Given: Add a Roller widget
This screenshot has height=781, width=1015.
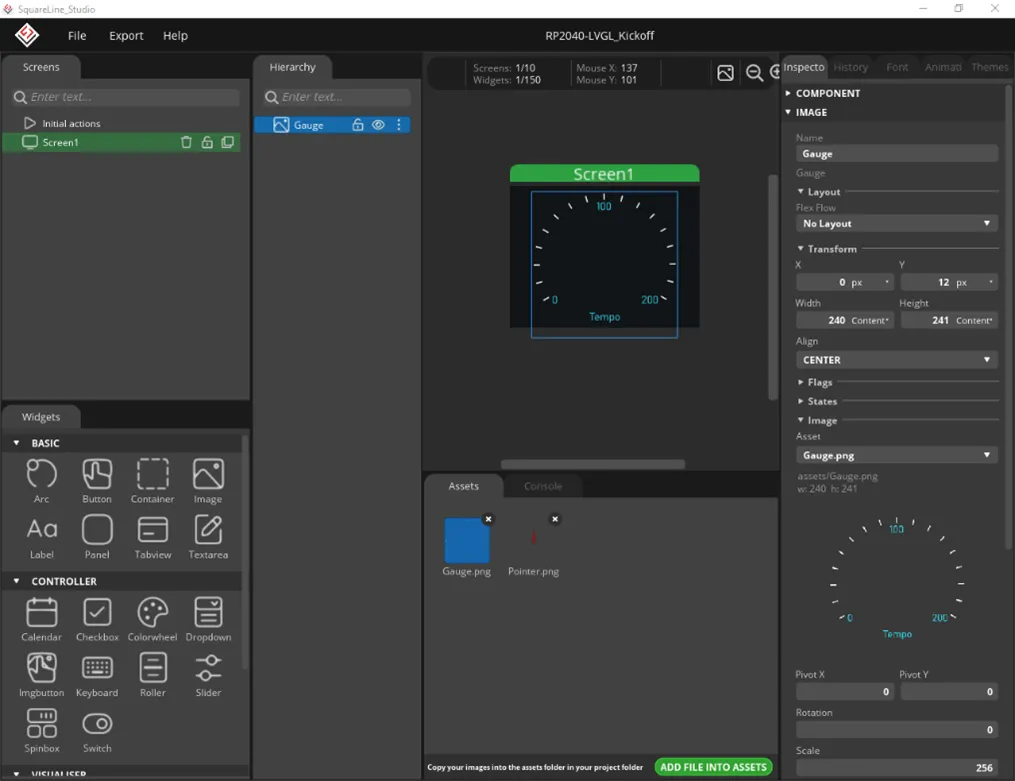Looking at the screenshot, I should tap(153, 674).
